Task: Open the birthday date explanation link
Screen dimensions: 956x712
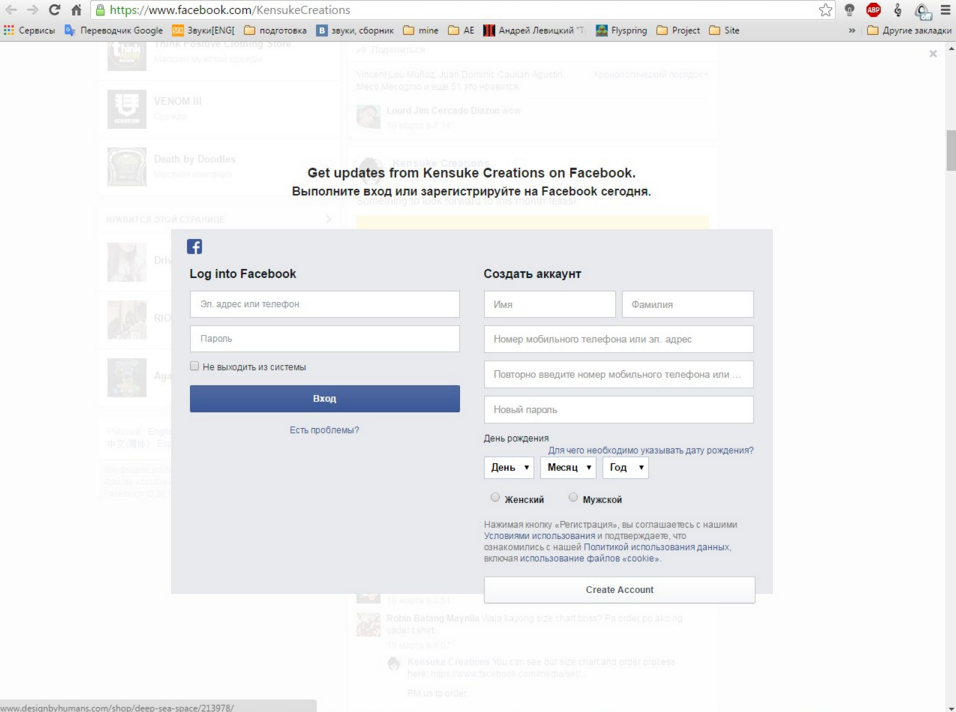Action: pos(651,450)
